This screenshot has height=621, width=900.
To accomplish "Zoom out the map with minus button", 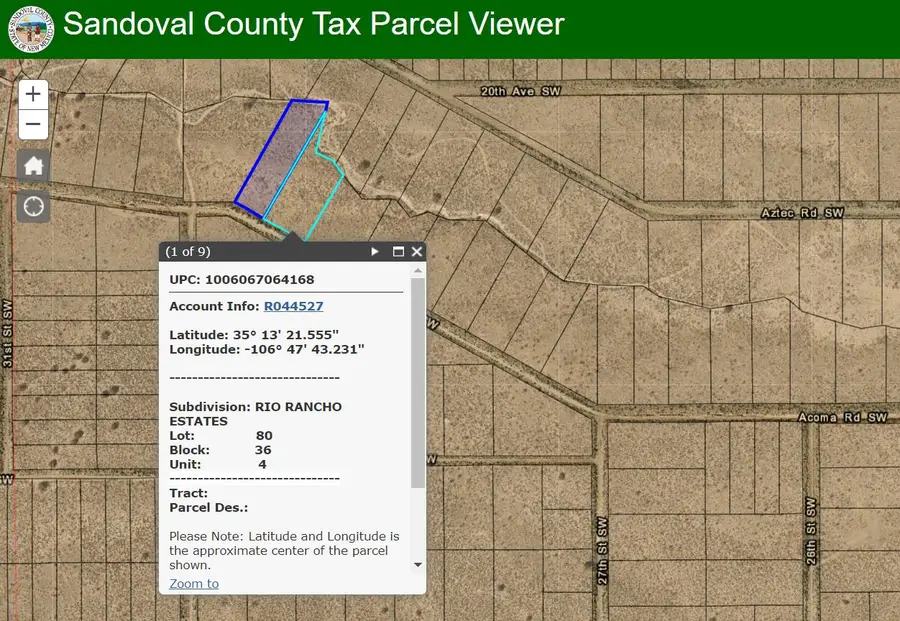I will point(33,124).
